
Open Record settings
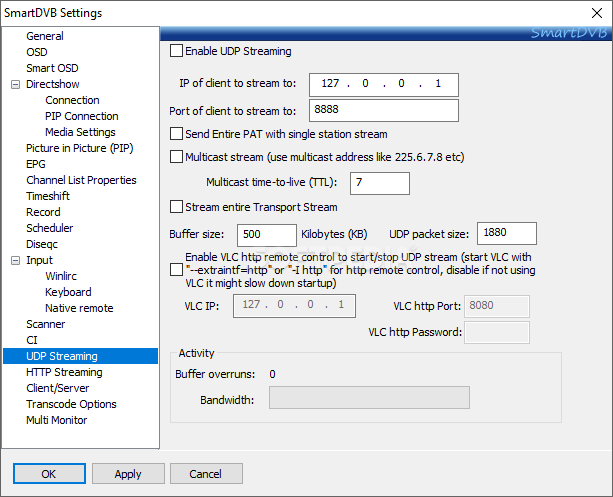coord(43,212)
